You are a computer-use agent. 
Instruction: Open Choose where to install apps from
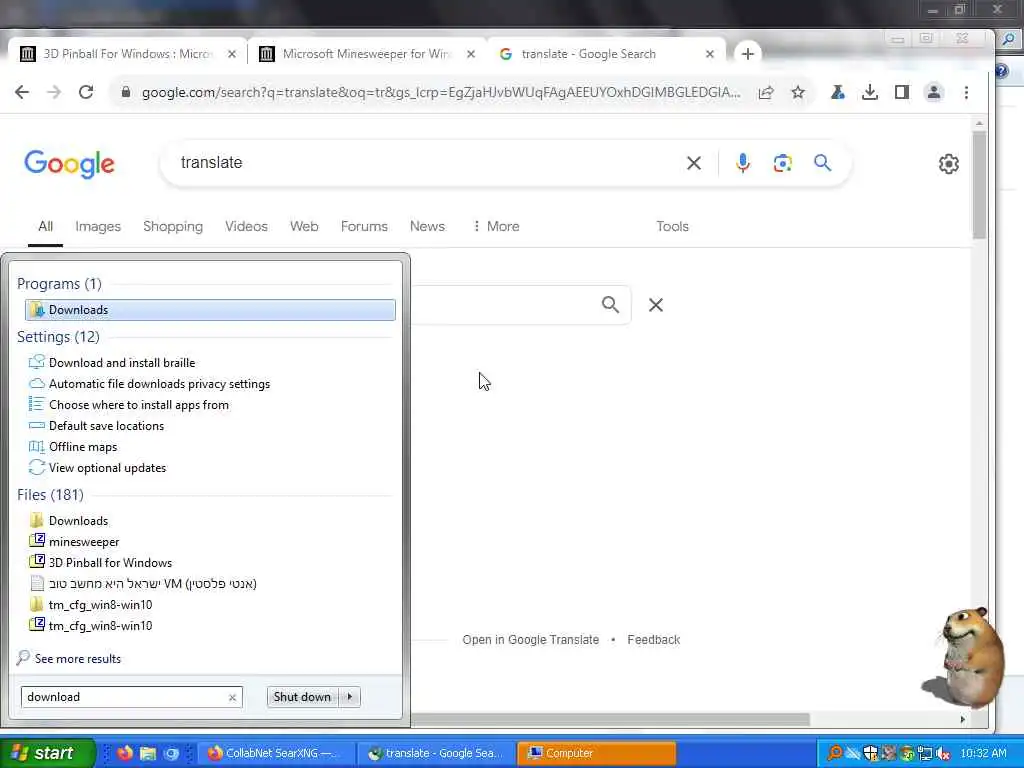138,404
